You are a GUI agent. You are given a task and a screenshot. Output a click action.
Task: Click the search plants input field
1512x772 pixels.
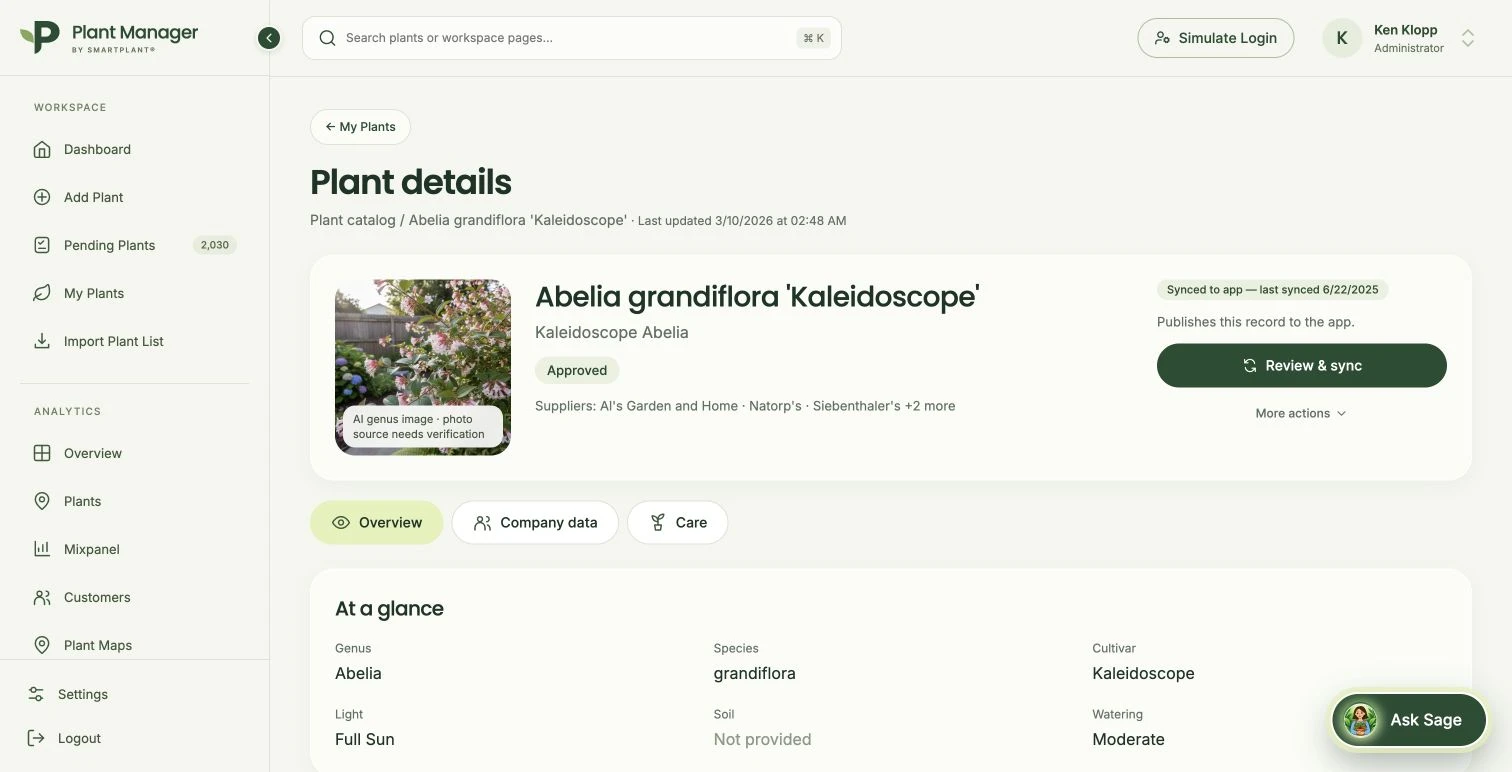pos(571,38)
